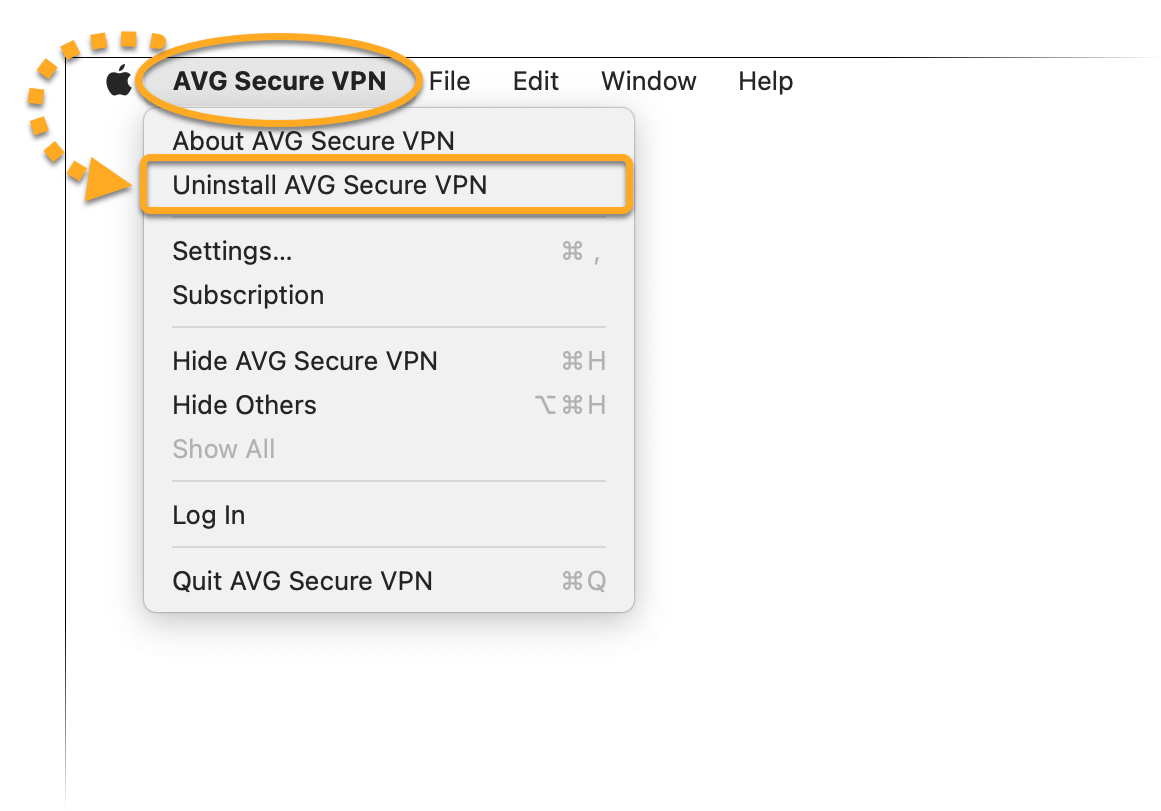Open the Edit menu
Screen dimensions: 1161x811
(535, 82)
